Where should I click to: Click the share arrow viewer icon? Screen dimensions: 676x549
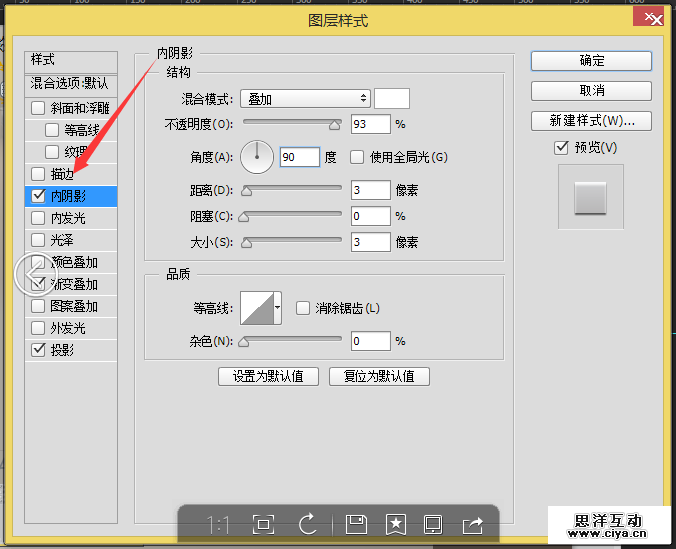(x=473, y=524)
